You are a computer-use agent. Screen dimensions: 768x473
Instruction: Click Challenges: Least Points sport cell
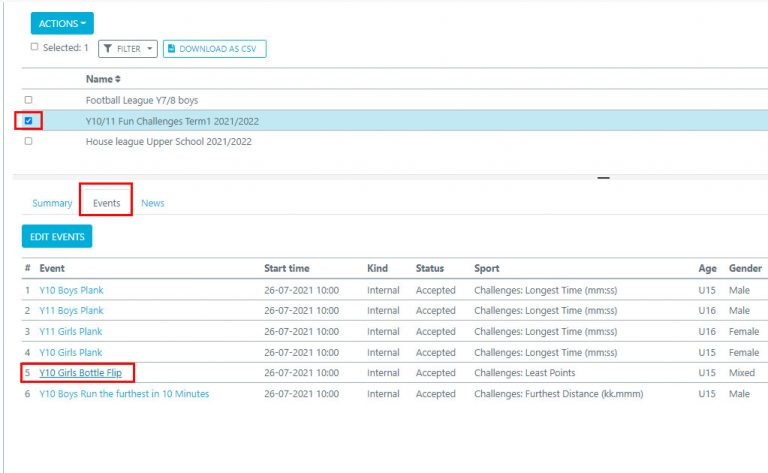(525, 373)
